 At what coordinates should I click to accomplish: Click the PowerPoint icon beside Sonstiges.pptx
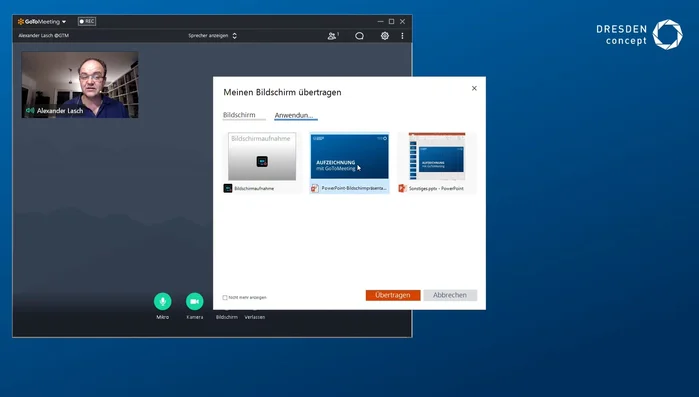pyautogui.click(x=403, y=188)
